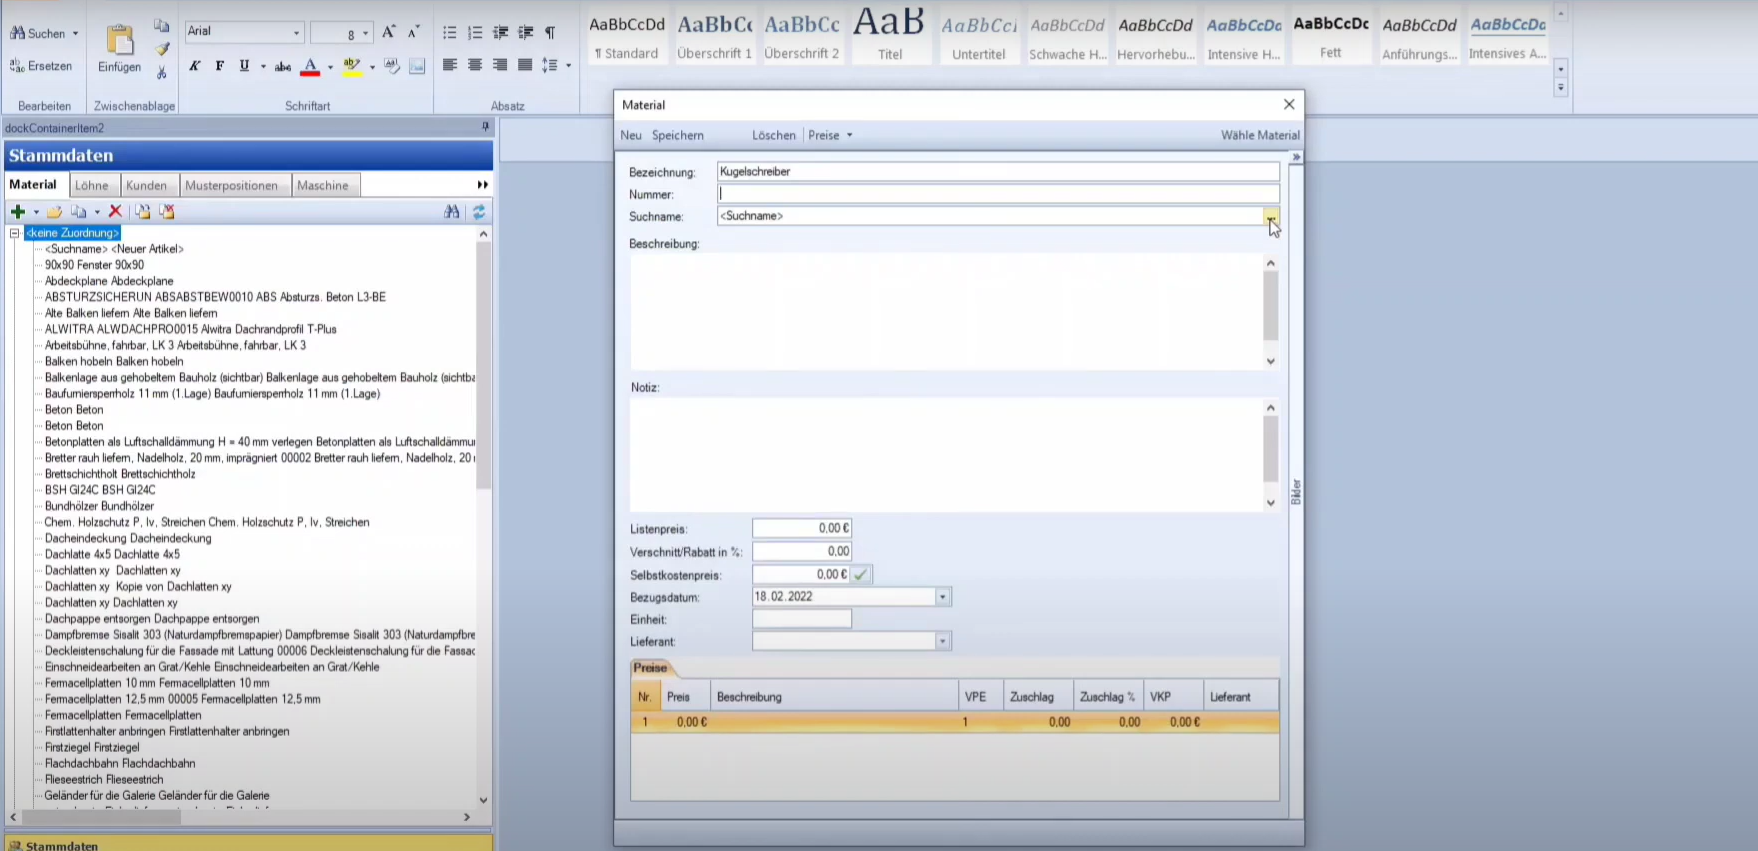The width and height of the screenshot is (1758, 851).
Task: Open the Lieferant dropdown
Action: [942, 641]
